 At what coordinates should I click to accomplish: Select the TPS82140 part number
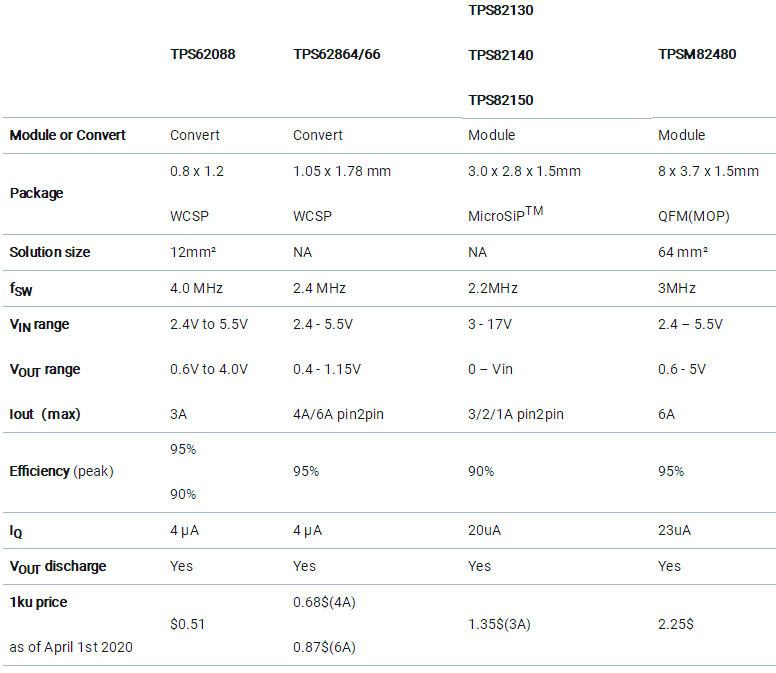point(501,55)
